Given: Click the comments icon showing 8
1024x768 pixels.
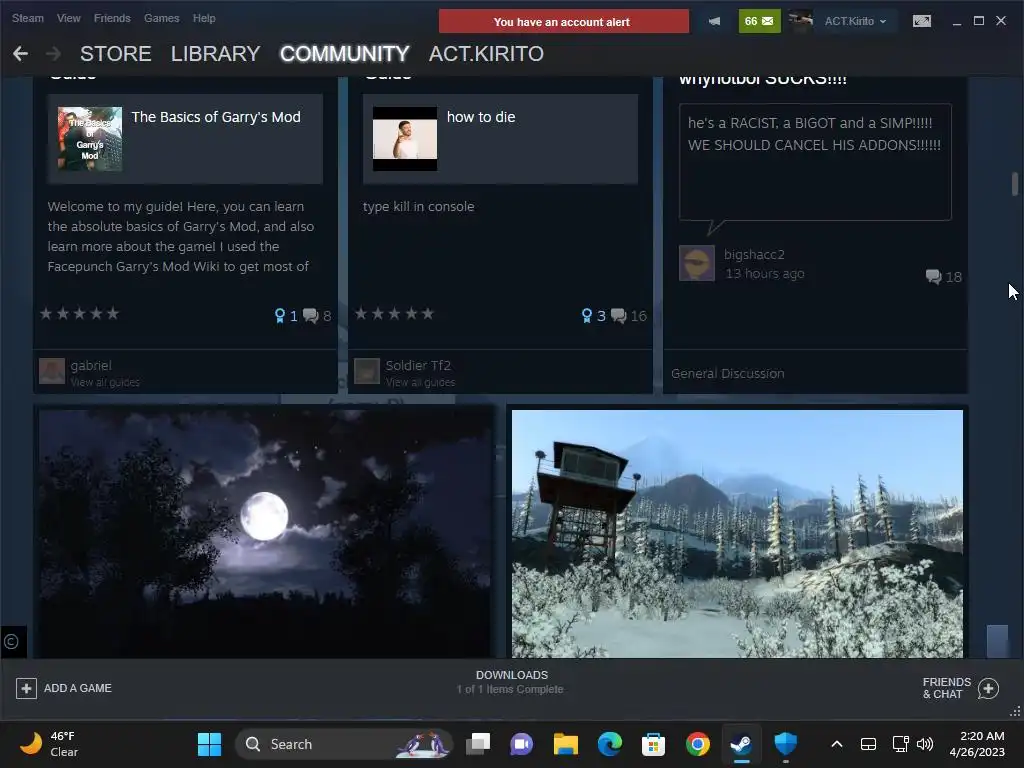Looking at the screenshot, I should (311, 316).
